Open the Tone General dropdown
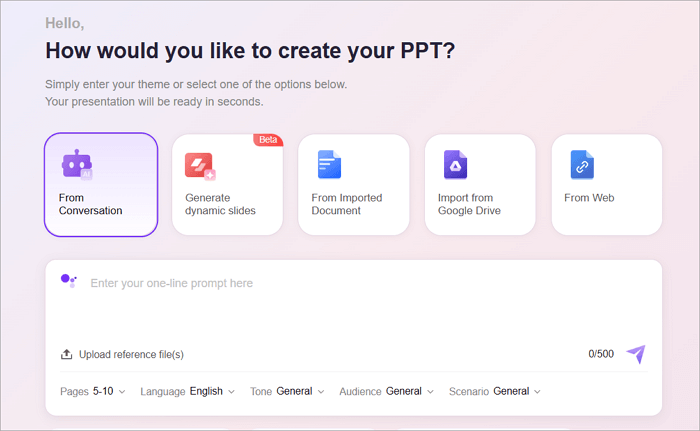The width and height of the screenshot is (700, 431). (x=287, y=391)
